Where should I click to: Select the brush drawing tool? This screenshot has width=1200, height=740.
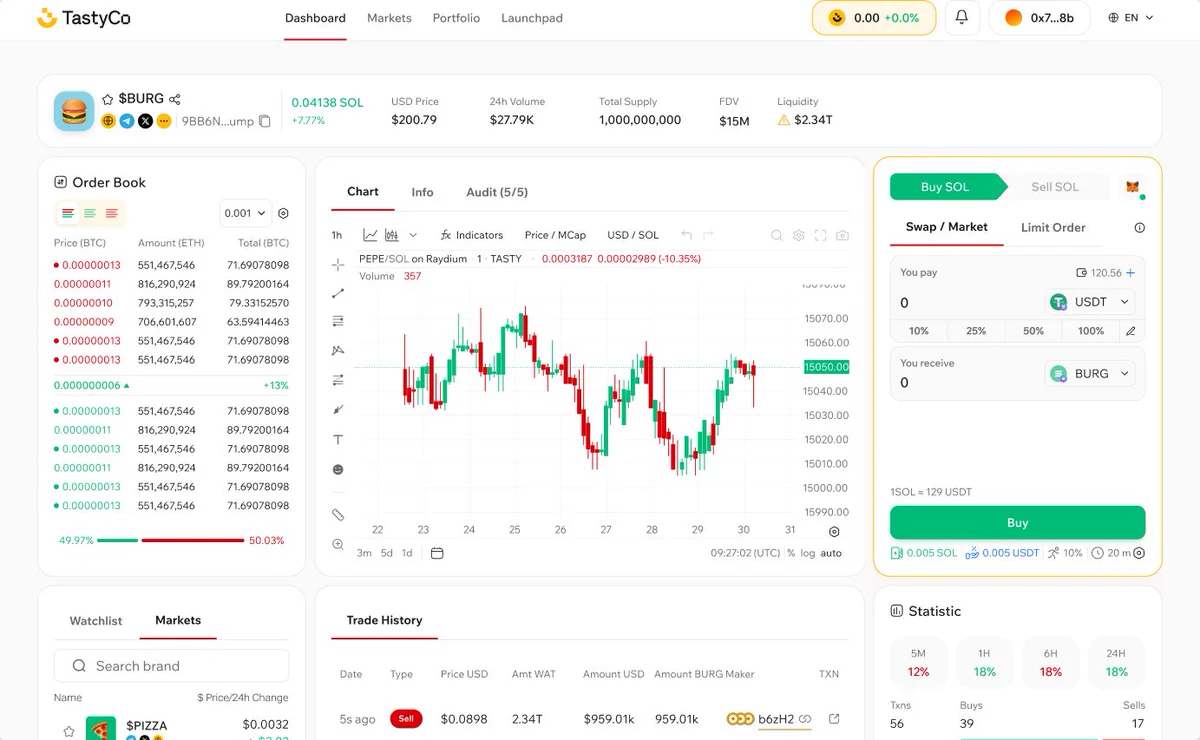pyautogui.click(x=338, y=409)
